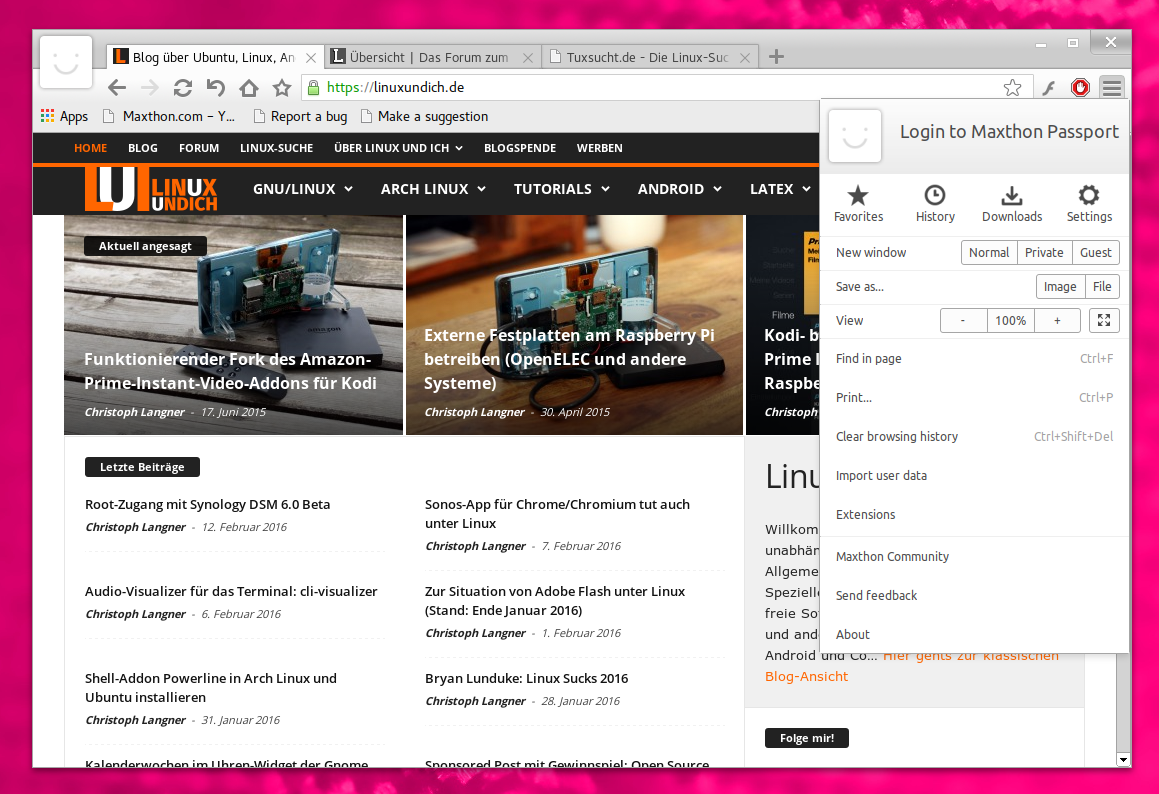This screenshot has width=1159, height=794.
Task: Open Report a bug bookmark
Action: [x=300, y=116]
